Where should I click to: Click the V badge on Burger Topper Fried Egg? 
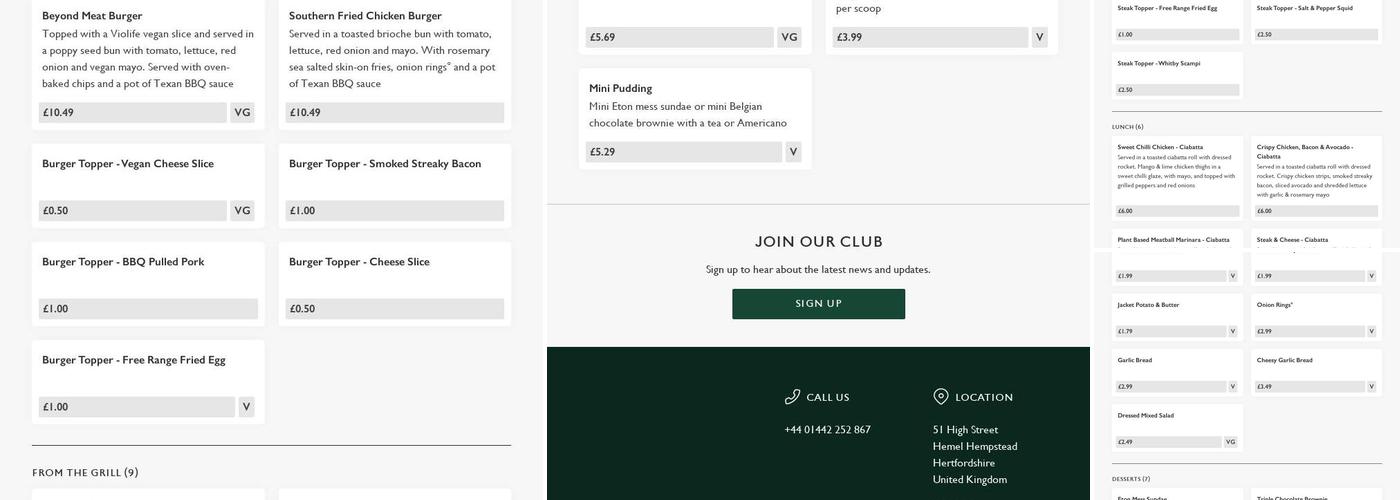point(246,407)
